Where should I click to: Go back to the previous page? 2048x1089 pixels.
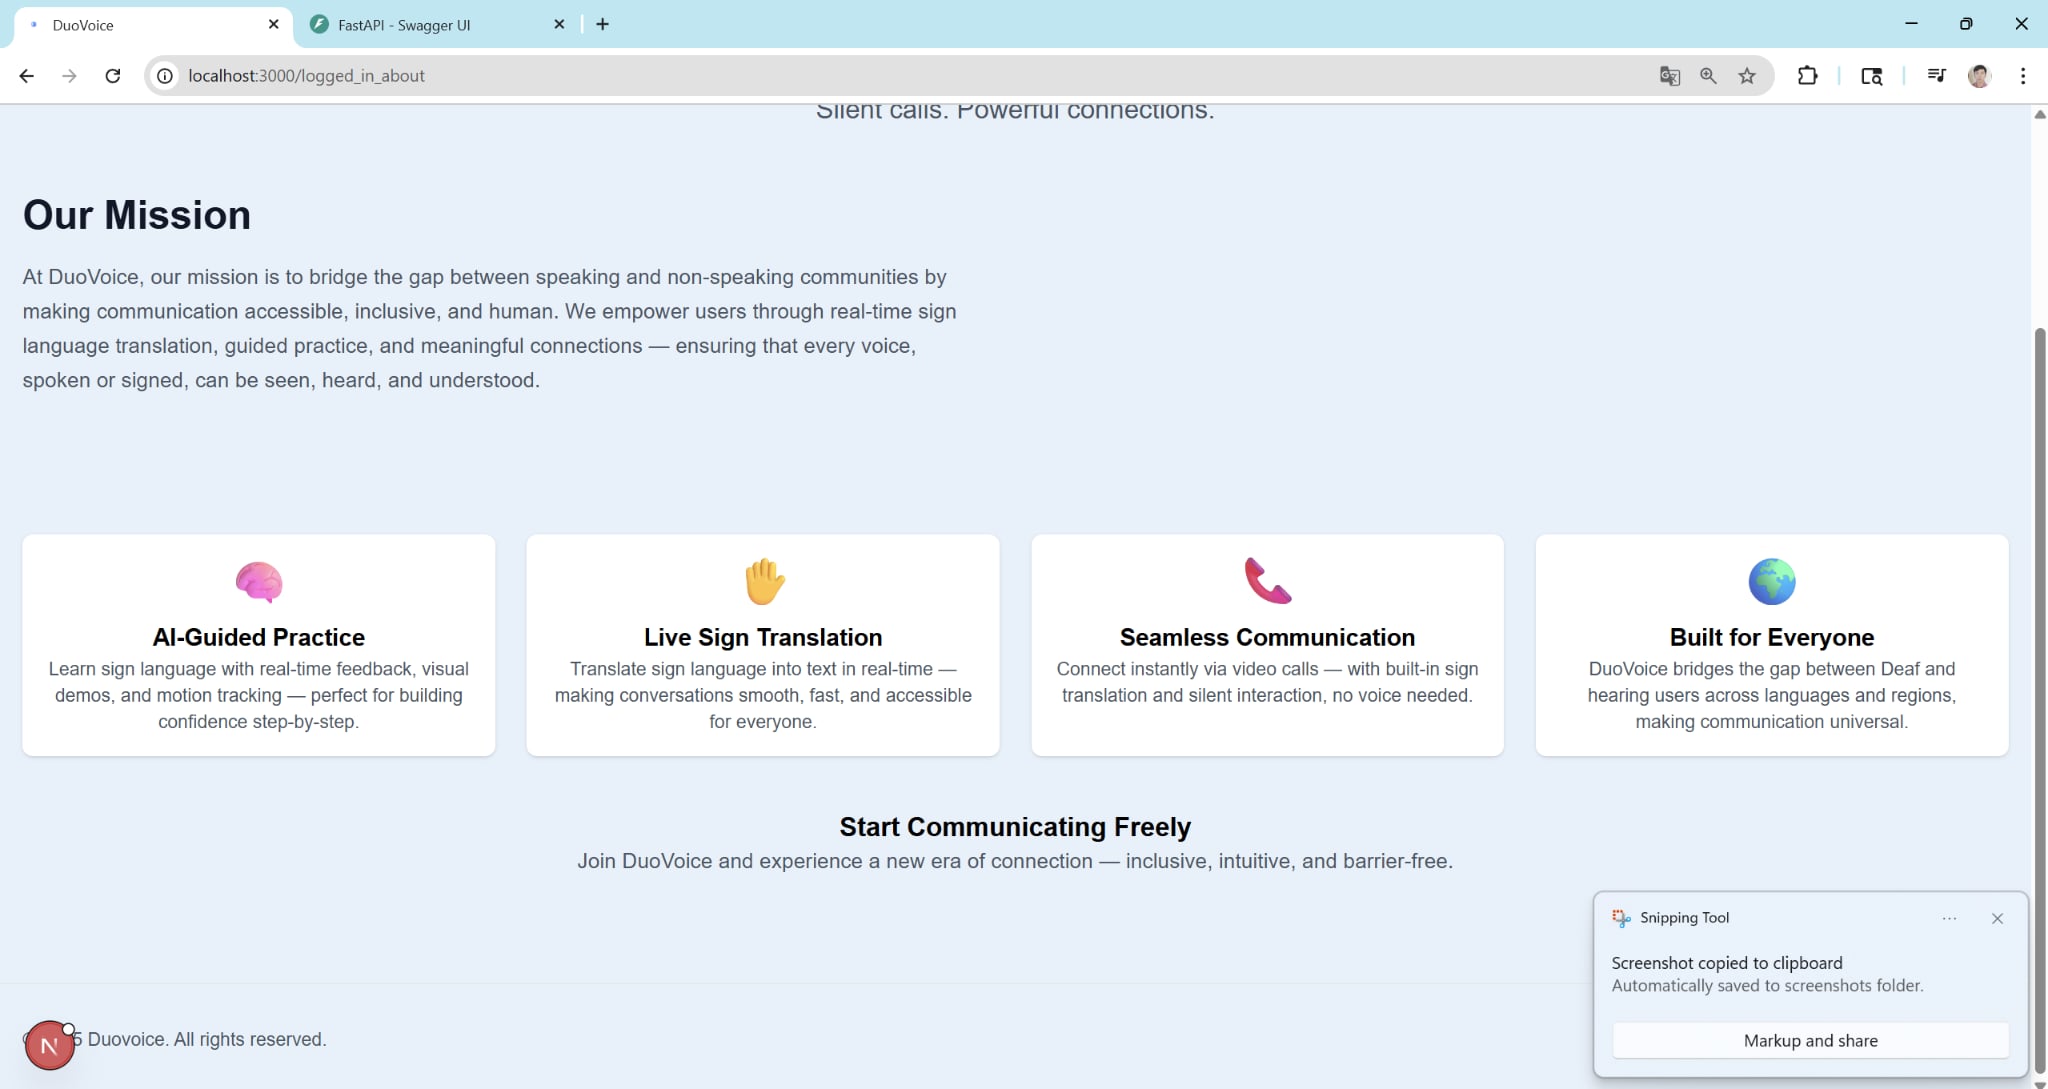point(27,76)
